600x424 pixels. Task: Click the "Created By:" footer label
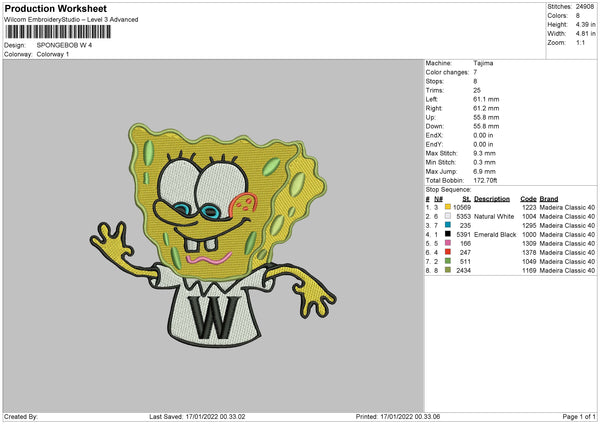21,416
